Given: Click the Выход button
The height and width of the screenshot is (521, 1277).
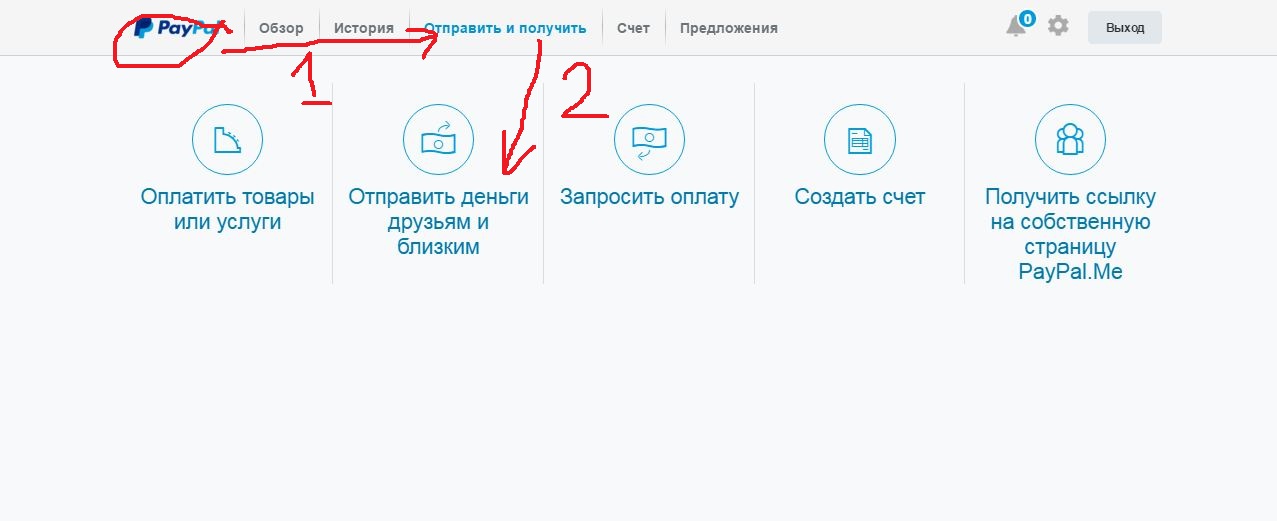Looking at the screenshot, I should pyautogui.click(x=1125, y=28).
